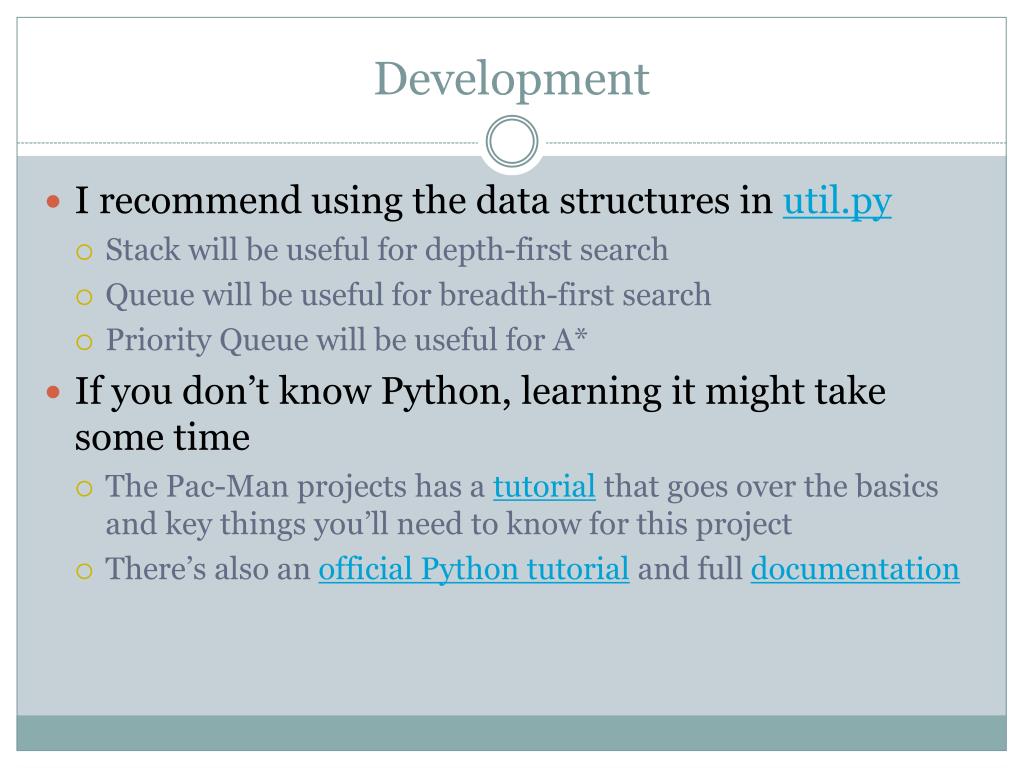Click the line 'Queue will be useful for breadth-first search'

pyautogui.click(x=408, y=295)
